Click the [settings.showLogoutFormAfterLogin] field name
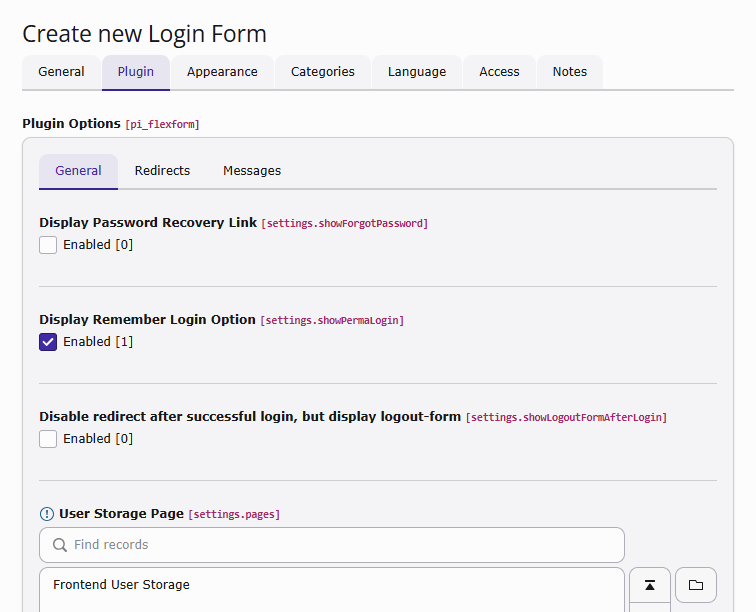Viewport: 756px width, 612px height. coord(567,417)
